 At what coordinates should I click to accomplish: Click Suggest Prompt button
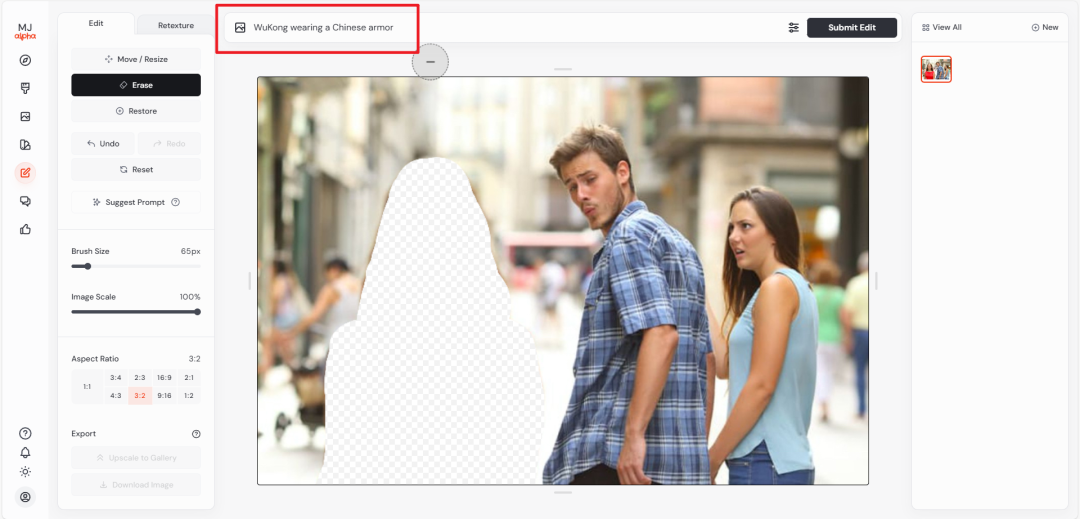136,202
